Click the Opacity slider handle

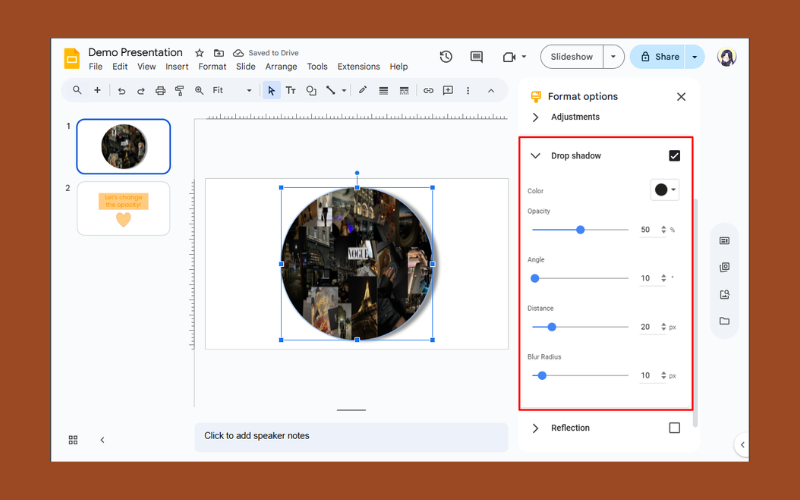point(580,230)
